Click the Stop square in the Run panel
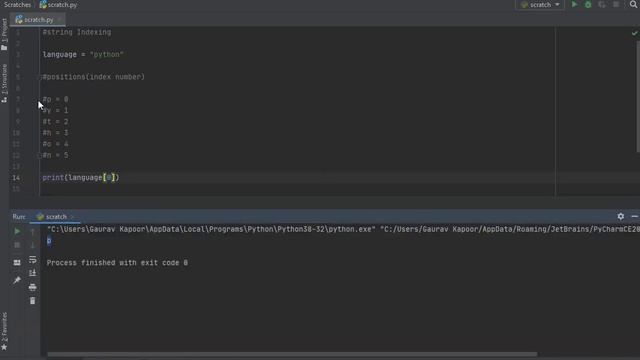Image resolution: width=640 pixels, height=360 pixels. 17,245
